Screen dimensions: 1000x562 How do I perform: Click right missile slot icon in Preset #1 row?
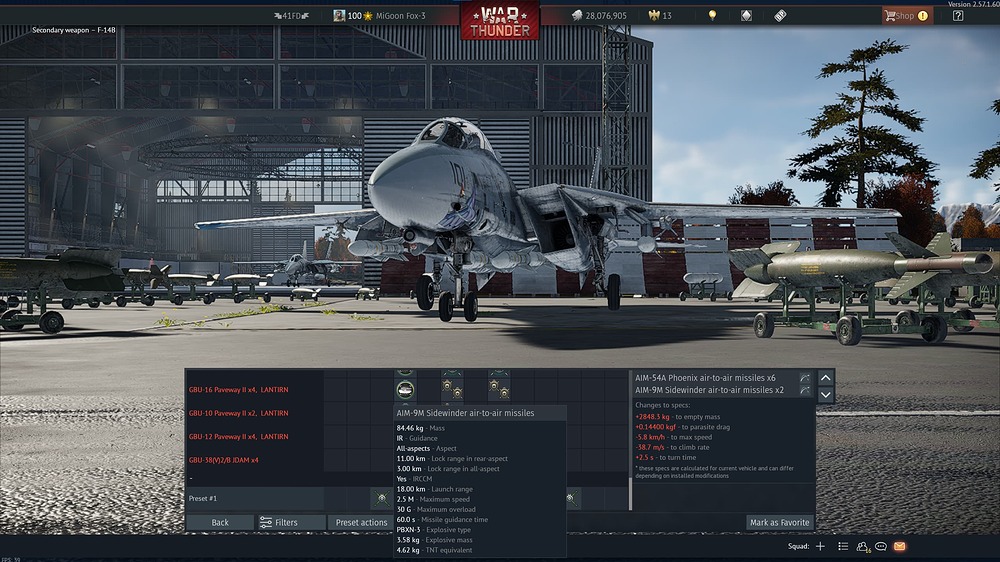point(573,498)
